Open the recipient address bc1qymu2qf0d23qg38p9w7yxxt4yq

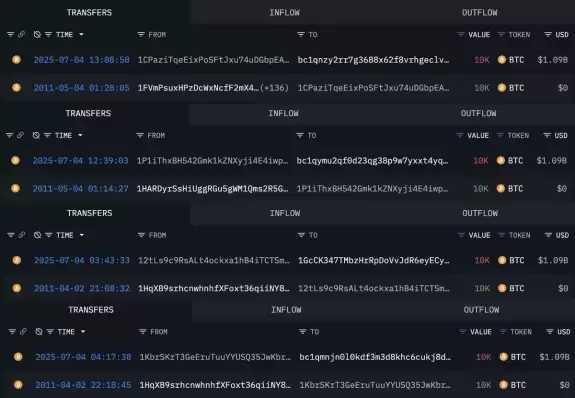tap(372, 161)
